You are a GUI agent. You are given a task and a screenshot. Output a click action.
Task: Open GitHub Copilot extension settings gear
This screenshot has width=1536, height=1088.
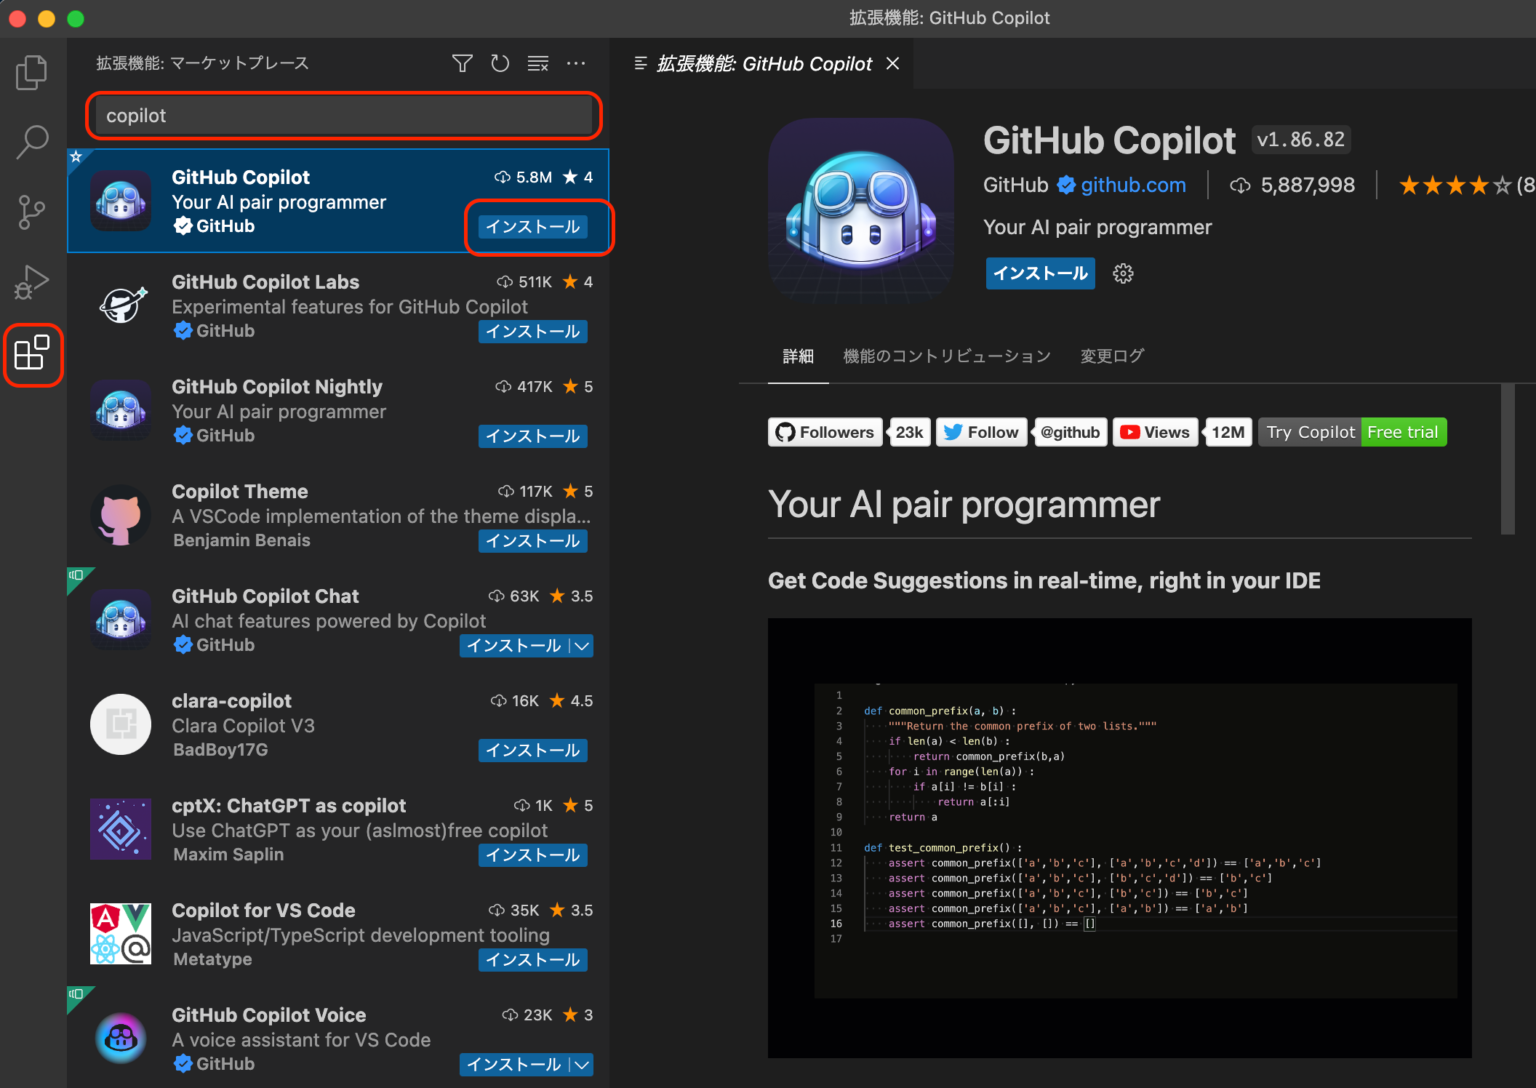[1123, 273]
